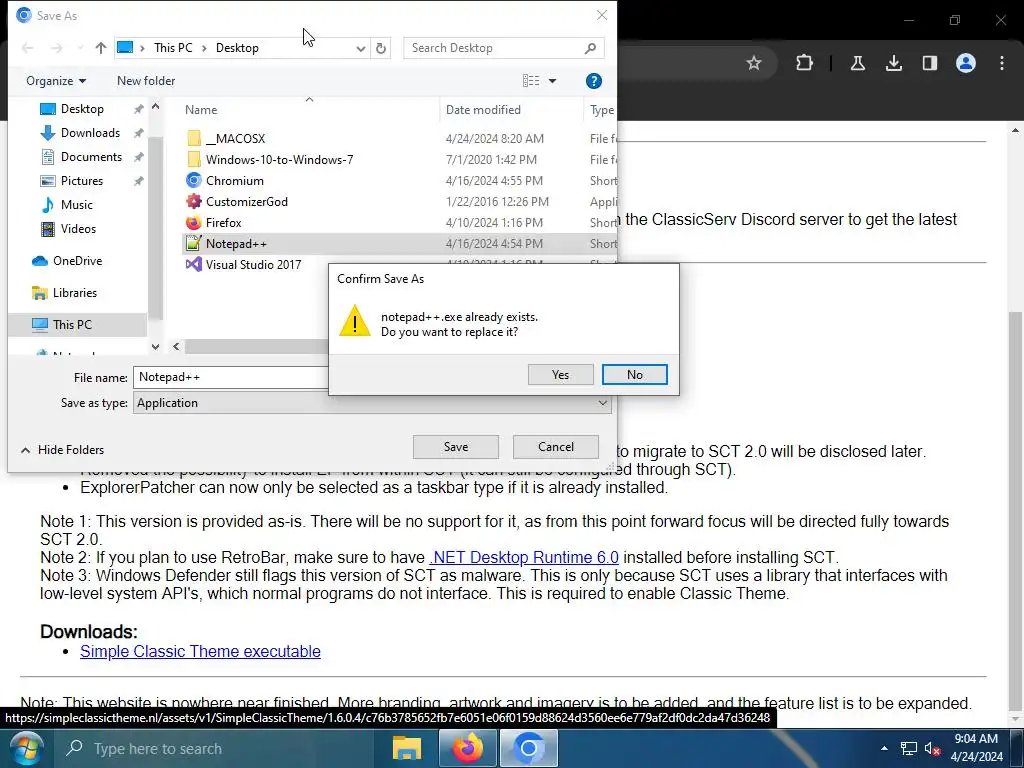1024x768 pixels.
Task: Open the muted volume tray icon
Action: [932, 748]
